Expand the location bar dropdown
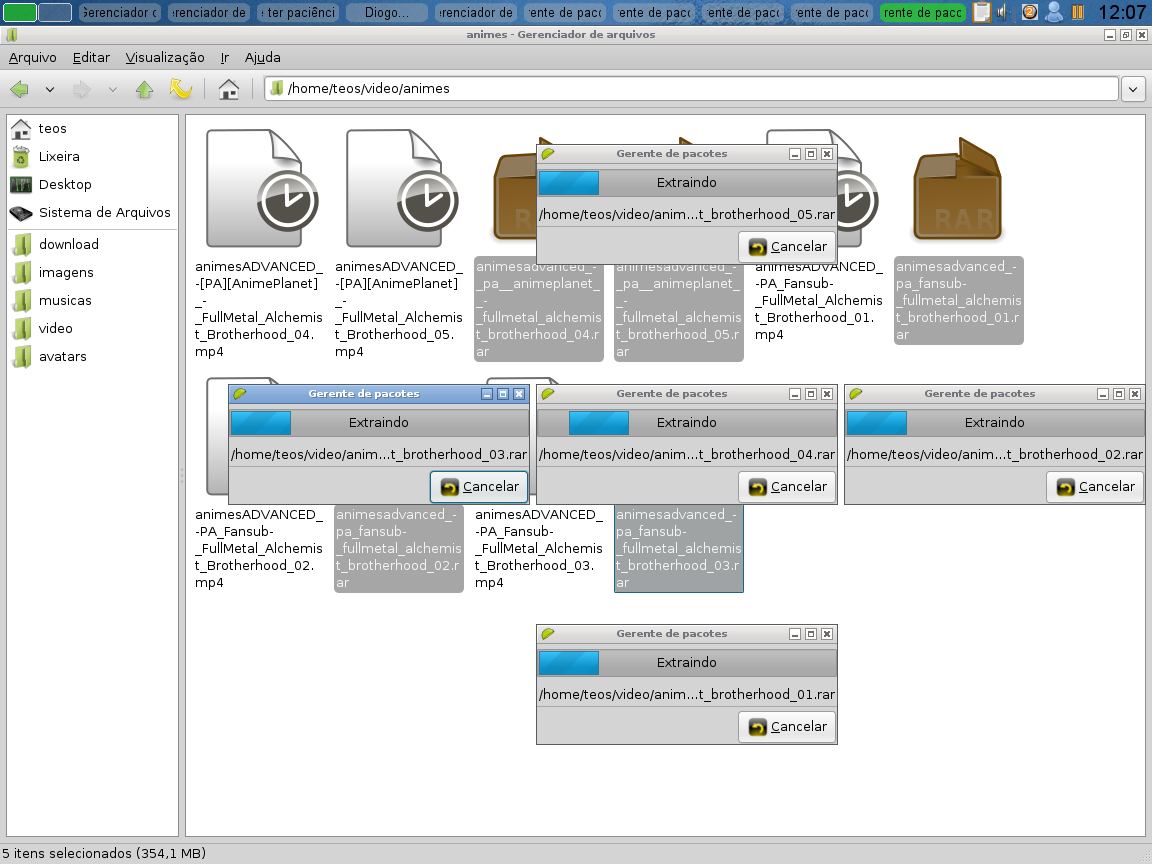The image size is (1152, 864). point(1133,90)
